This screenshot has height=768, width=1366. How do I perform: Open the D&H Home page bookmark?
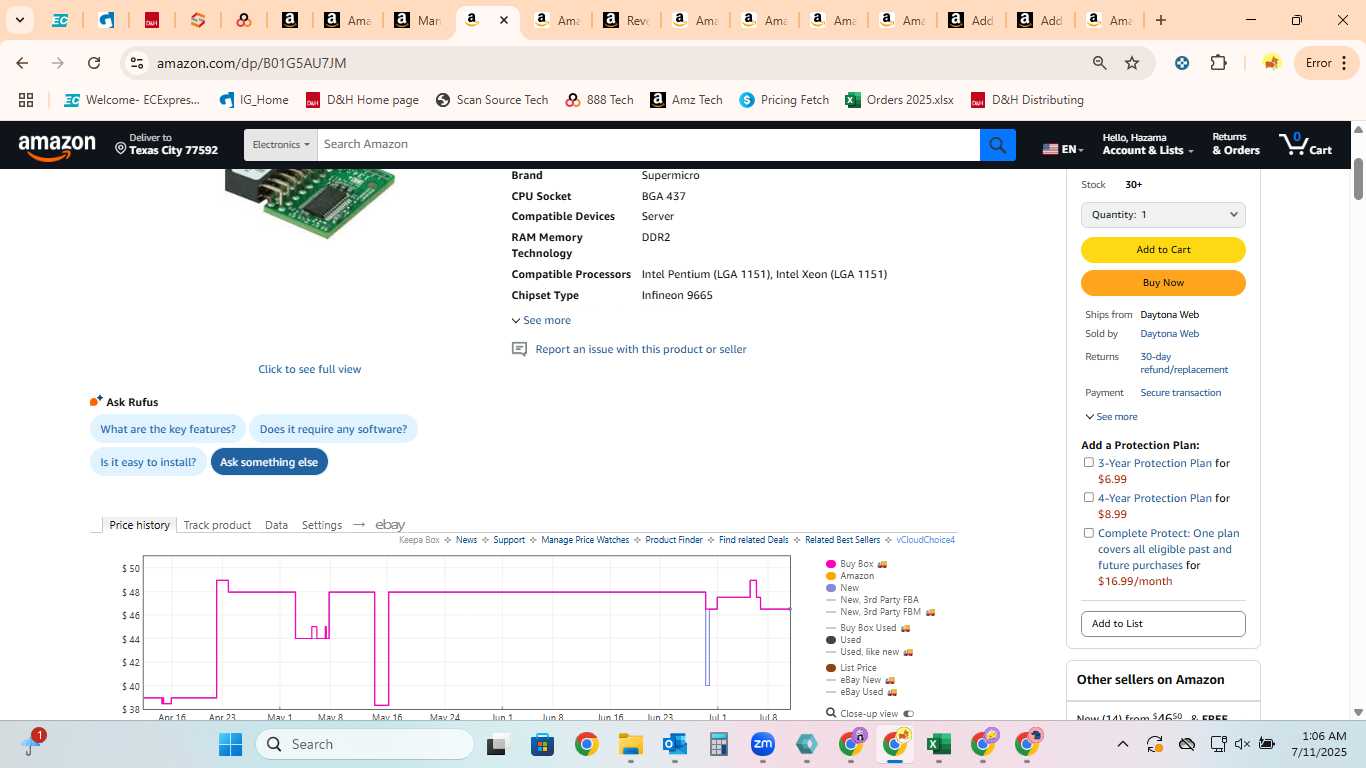pyautogui.click(x=362, y=100)
